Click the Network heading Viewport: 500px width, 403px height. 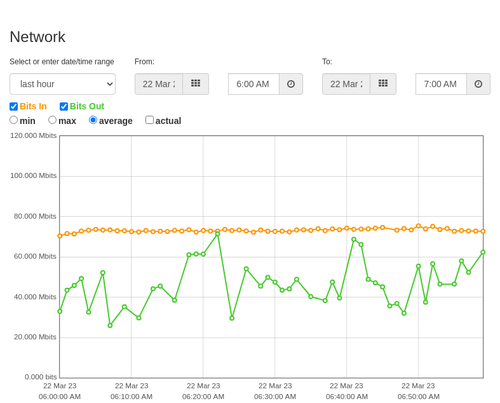point(37,37)
